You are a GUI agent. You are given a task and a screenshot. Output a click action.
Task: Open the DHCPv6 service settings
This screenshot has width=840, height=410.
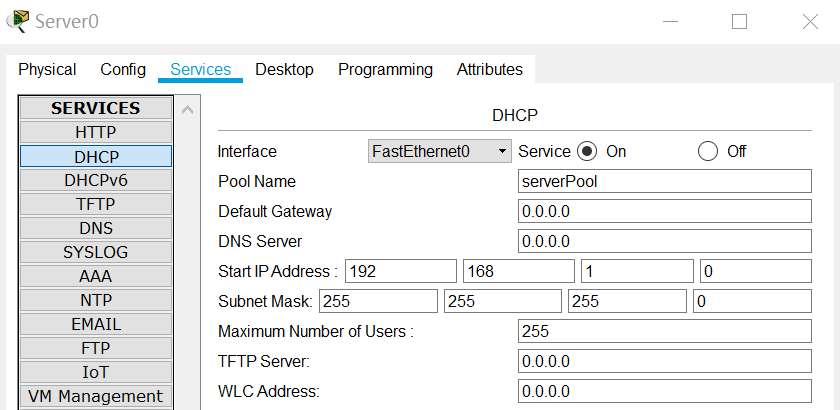tap(96, 180)
